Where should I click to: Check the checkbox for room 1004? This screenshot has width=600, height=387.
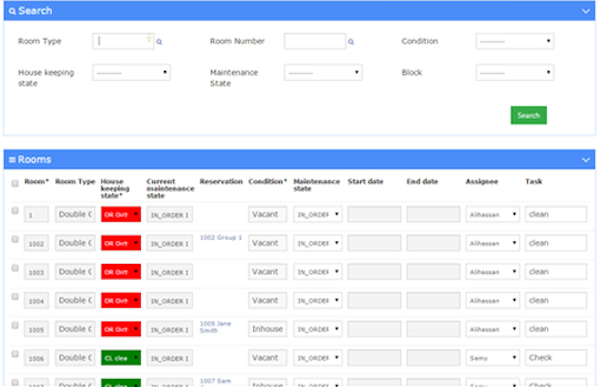15,297
